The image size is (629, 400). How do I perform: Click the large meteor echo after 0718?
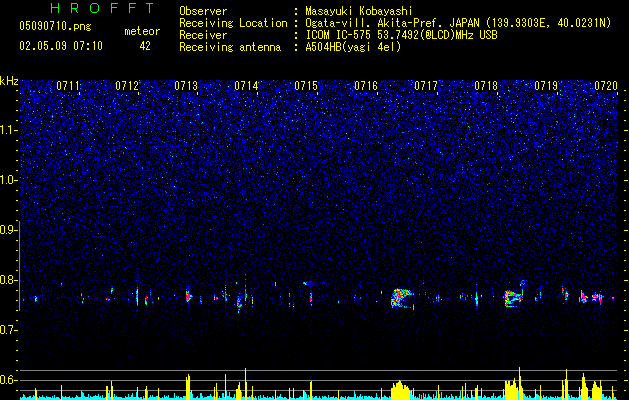(x=514, y=298)
